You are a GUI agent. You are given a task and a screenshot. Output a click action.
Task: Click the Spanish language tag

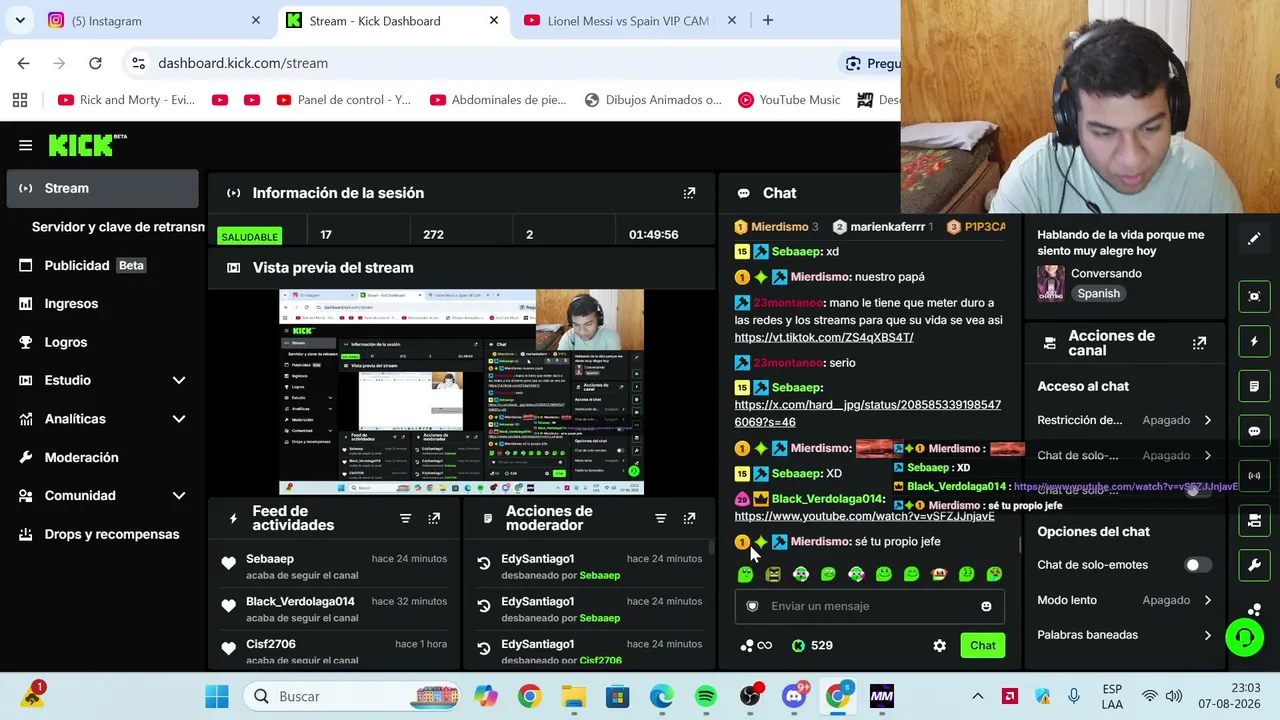pos(1098,294)
